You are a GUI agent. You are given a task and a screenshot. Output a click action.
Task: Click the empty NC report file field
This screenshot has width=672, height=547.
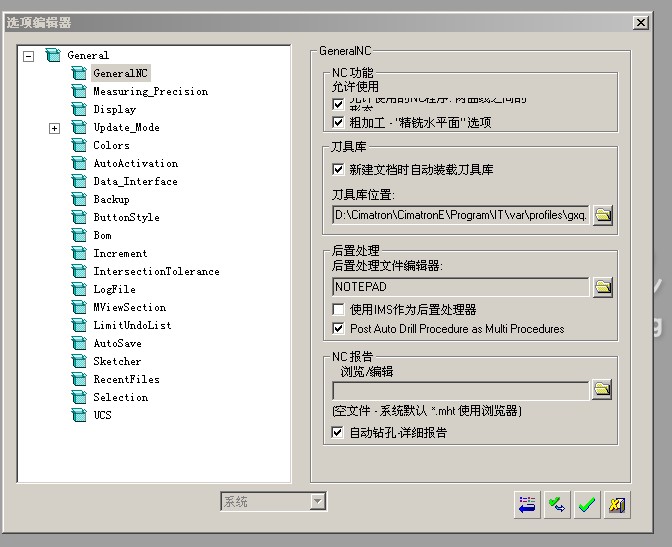click(x=461, y=391)
